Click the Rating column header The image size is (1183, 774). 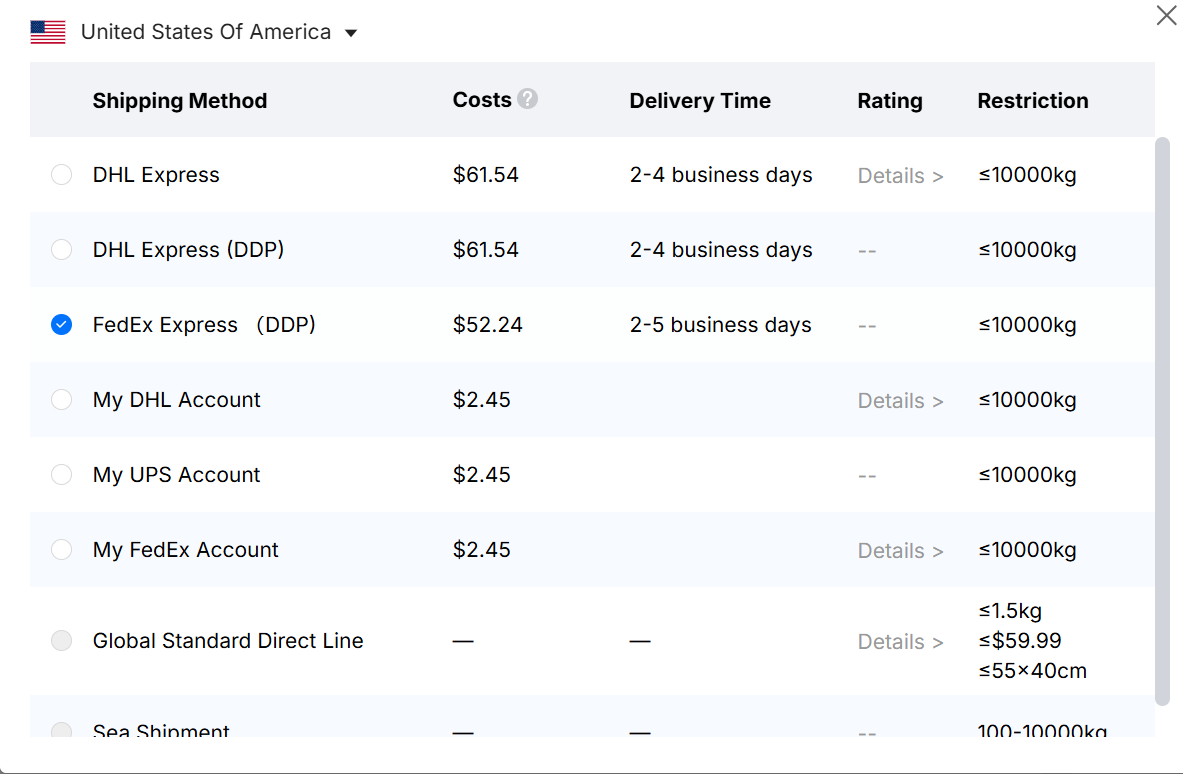tap(890, 100)
